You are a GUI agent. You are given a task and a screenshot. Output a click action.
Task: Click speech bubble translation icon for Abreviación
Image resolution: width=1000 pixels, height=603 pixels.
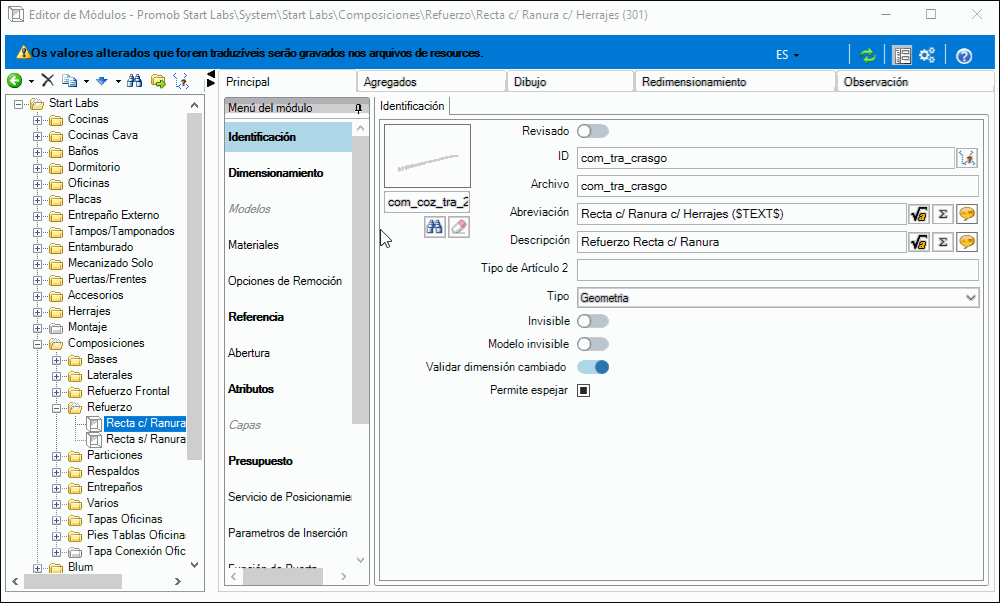point(967,214)
